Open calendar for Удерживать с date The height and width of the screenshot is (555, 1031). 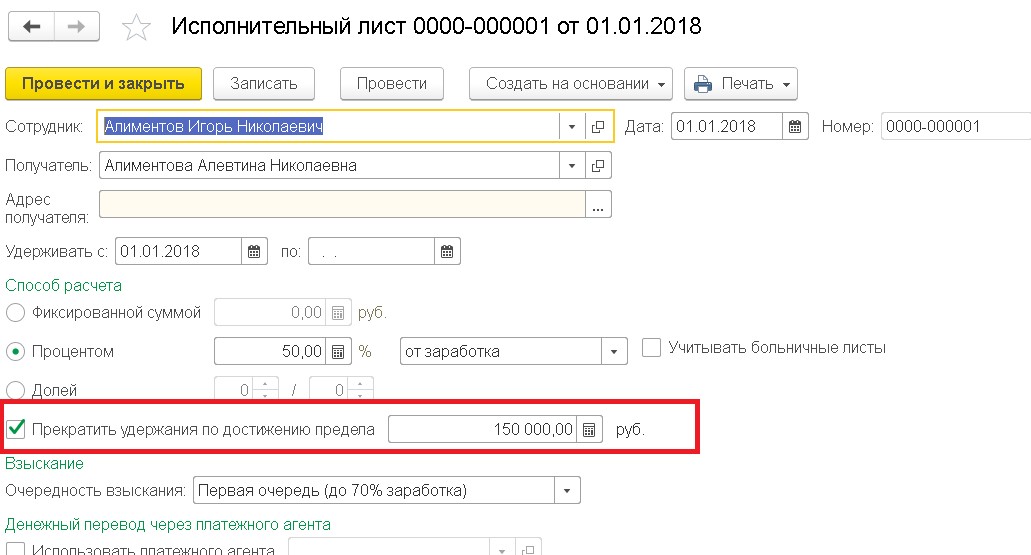pos(254,251)
